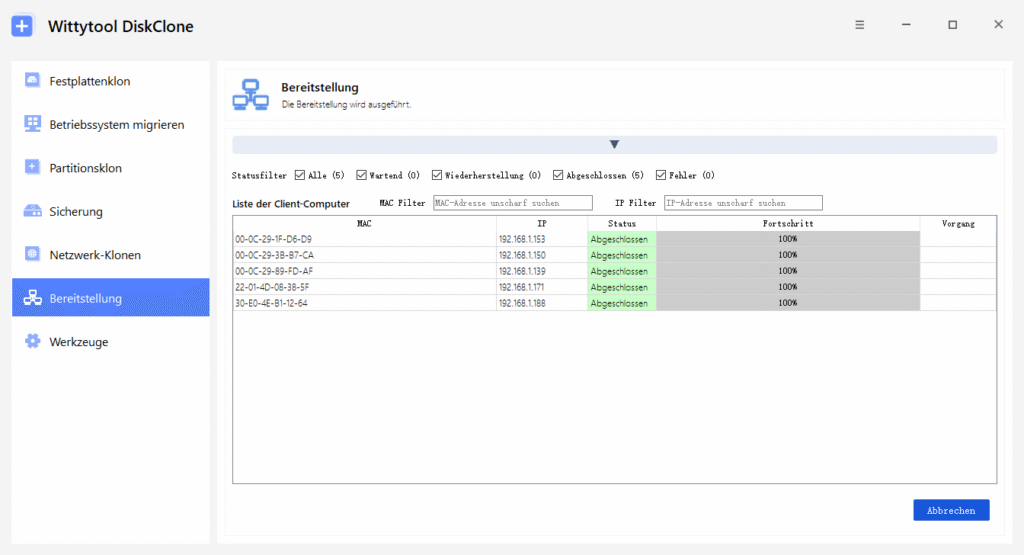Click the MAC column header
The image size is (1024, 555).
364,223
